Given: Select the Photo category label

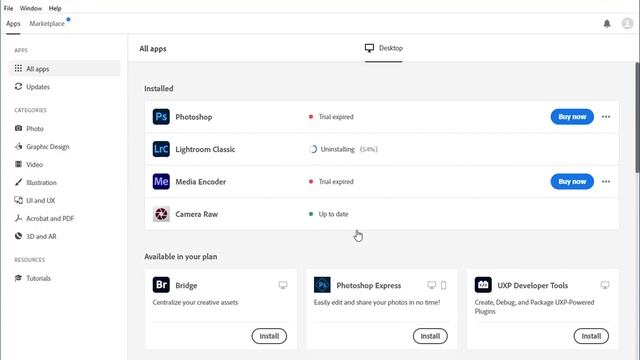Looking at the screenshot, I should pos(35,129).
